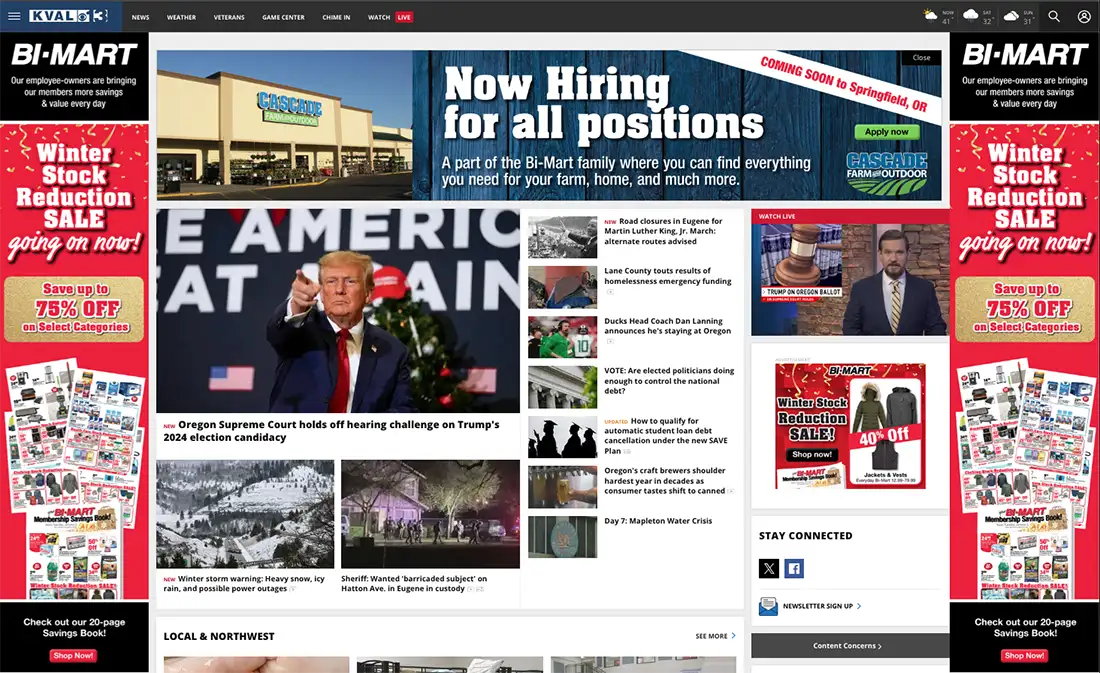Open VOTE national debt poll story

point(669,381)
